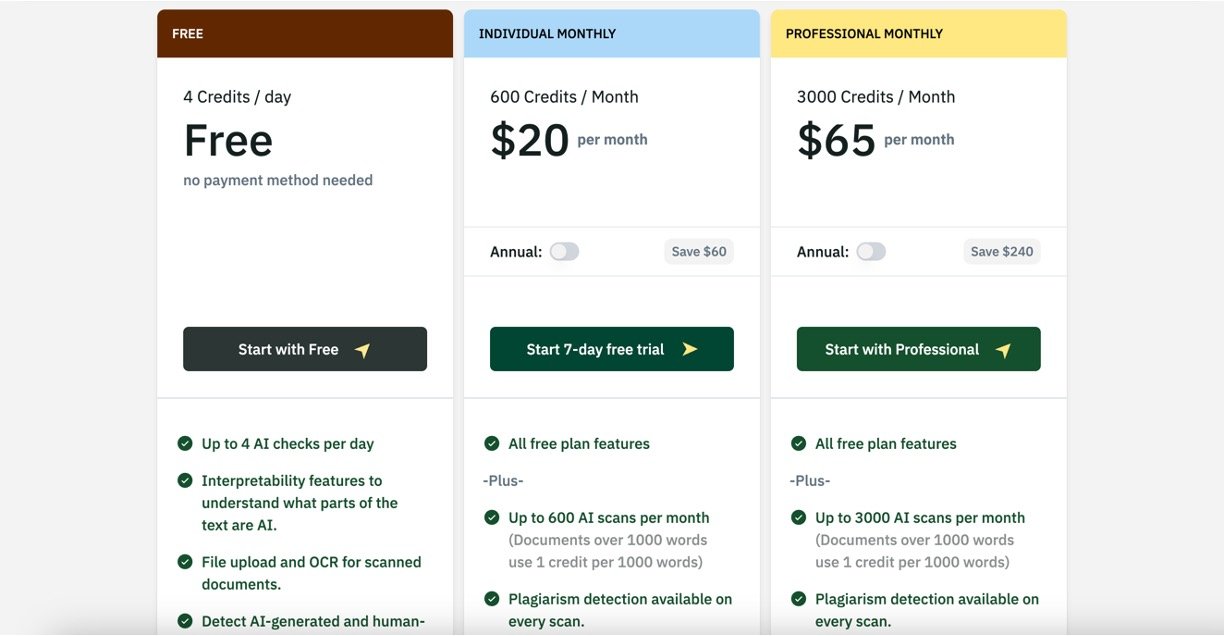
Task: Click the Save $240 badge
Action: pyautogui.click(x=1002, y=251)
